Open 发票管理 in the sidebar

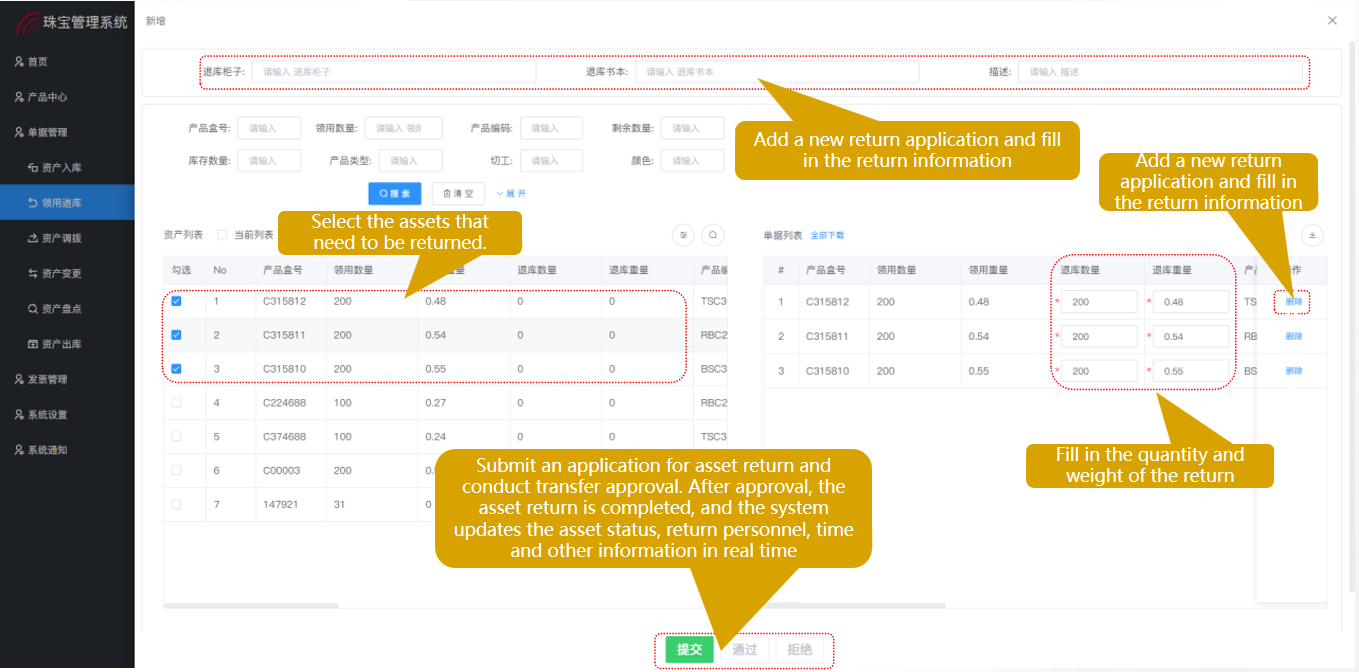click(x=47, y=379)
